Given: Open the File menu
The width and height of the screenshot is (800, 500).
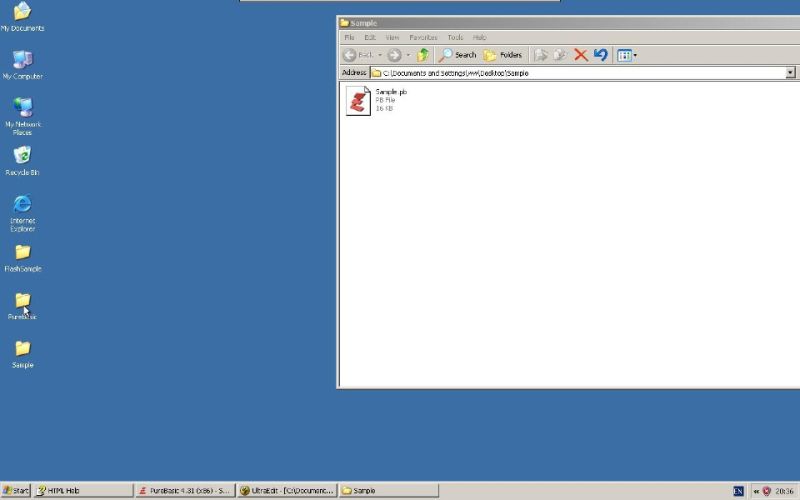Looking at the screenshot, I should tap(349, 38).
